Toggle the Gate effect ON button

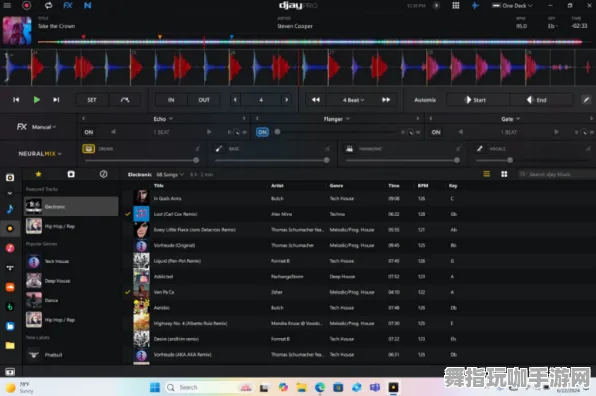click(436, 132)
